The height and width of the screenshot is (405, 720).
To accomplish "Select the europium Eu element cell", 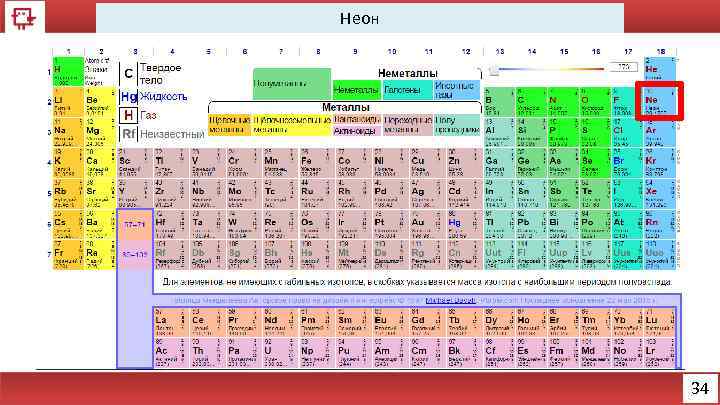I will 391,322.
